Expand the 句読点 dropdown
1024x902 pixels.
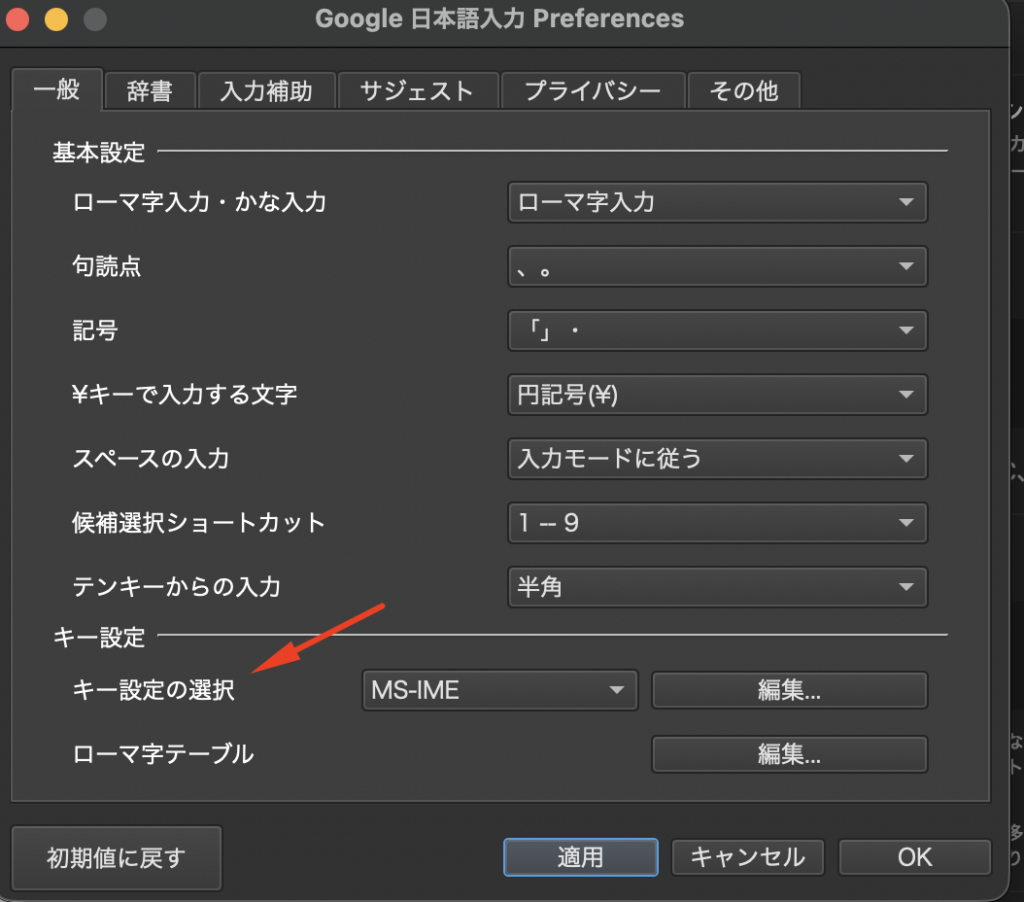point(717,266)
